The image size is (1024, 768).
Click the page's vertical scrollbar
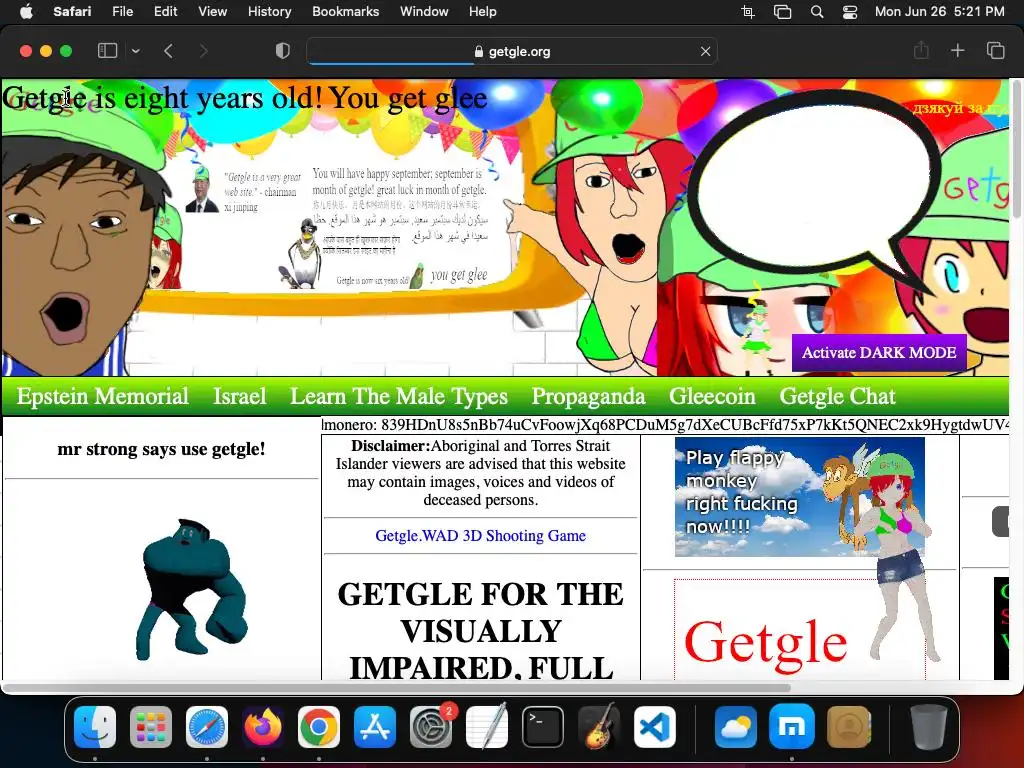tap(1016, 149)
